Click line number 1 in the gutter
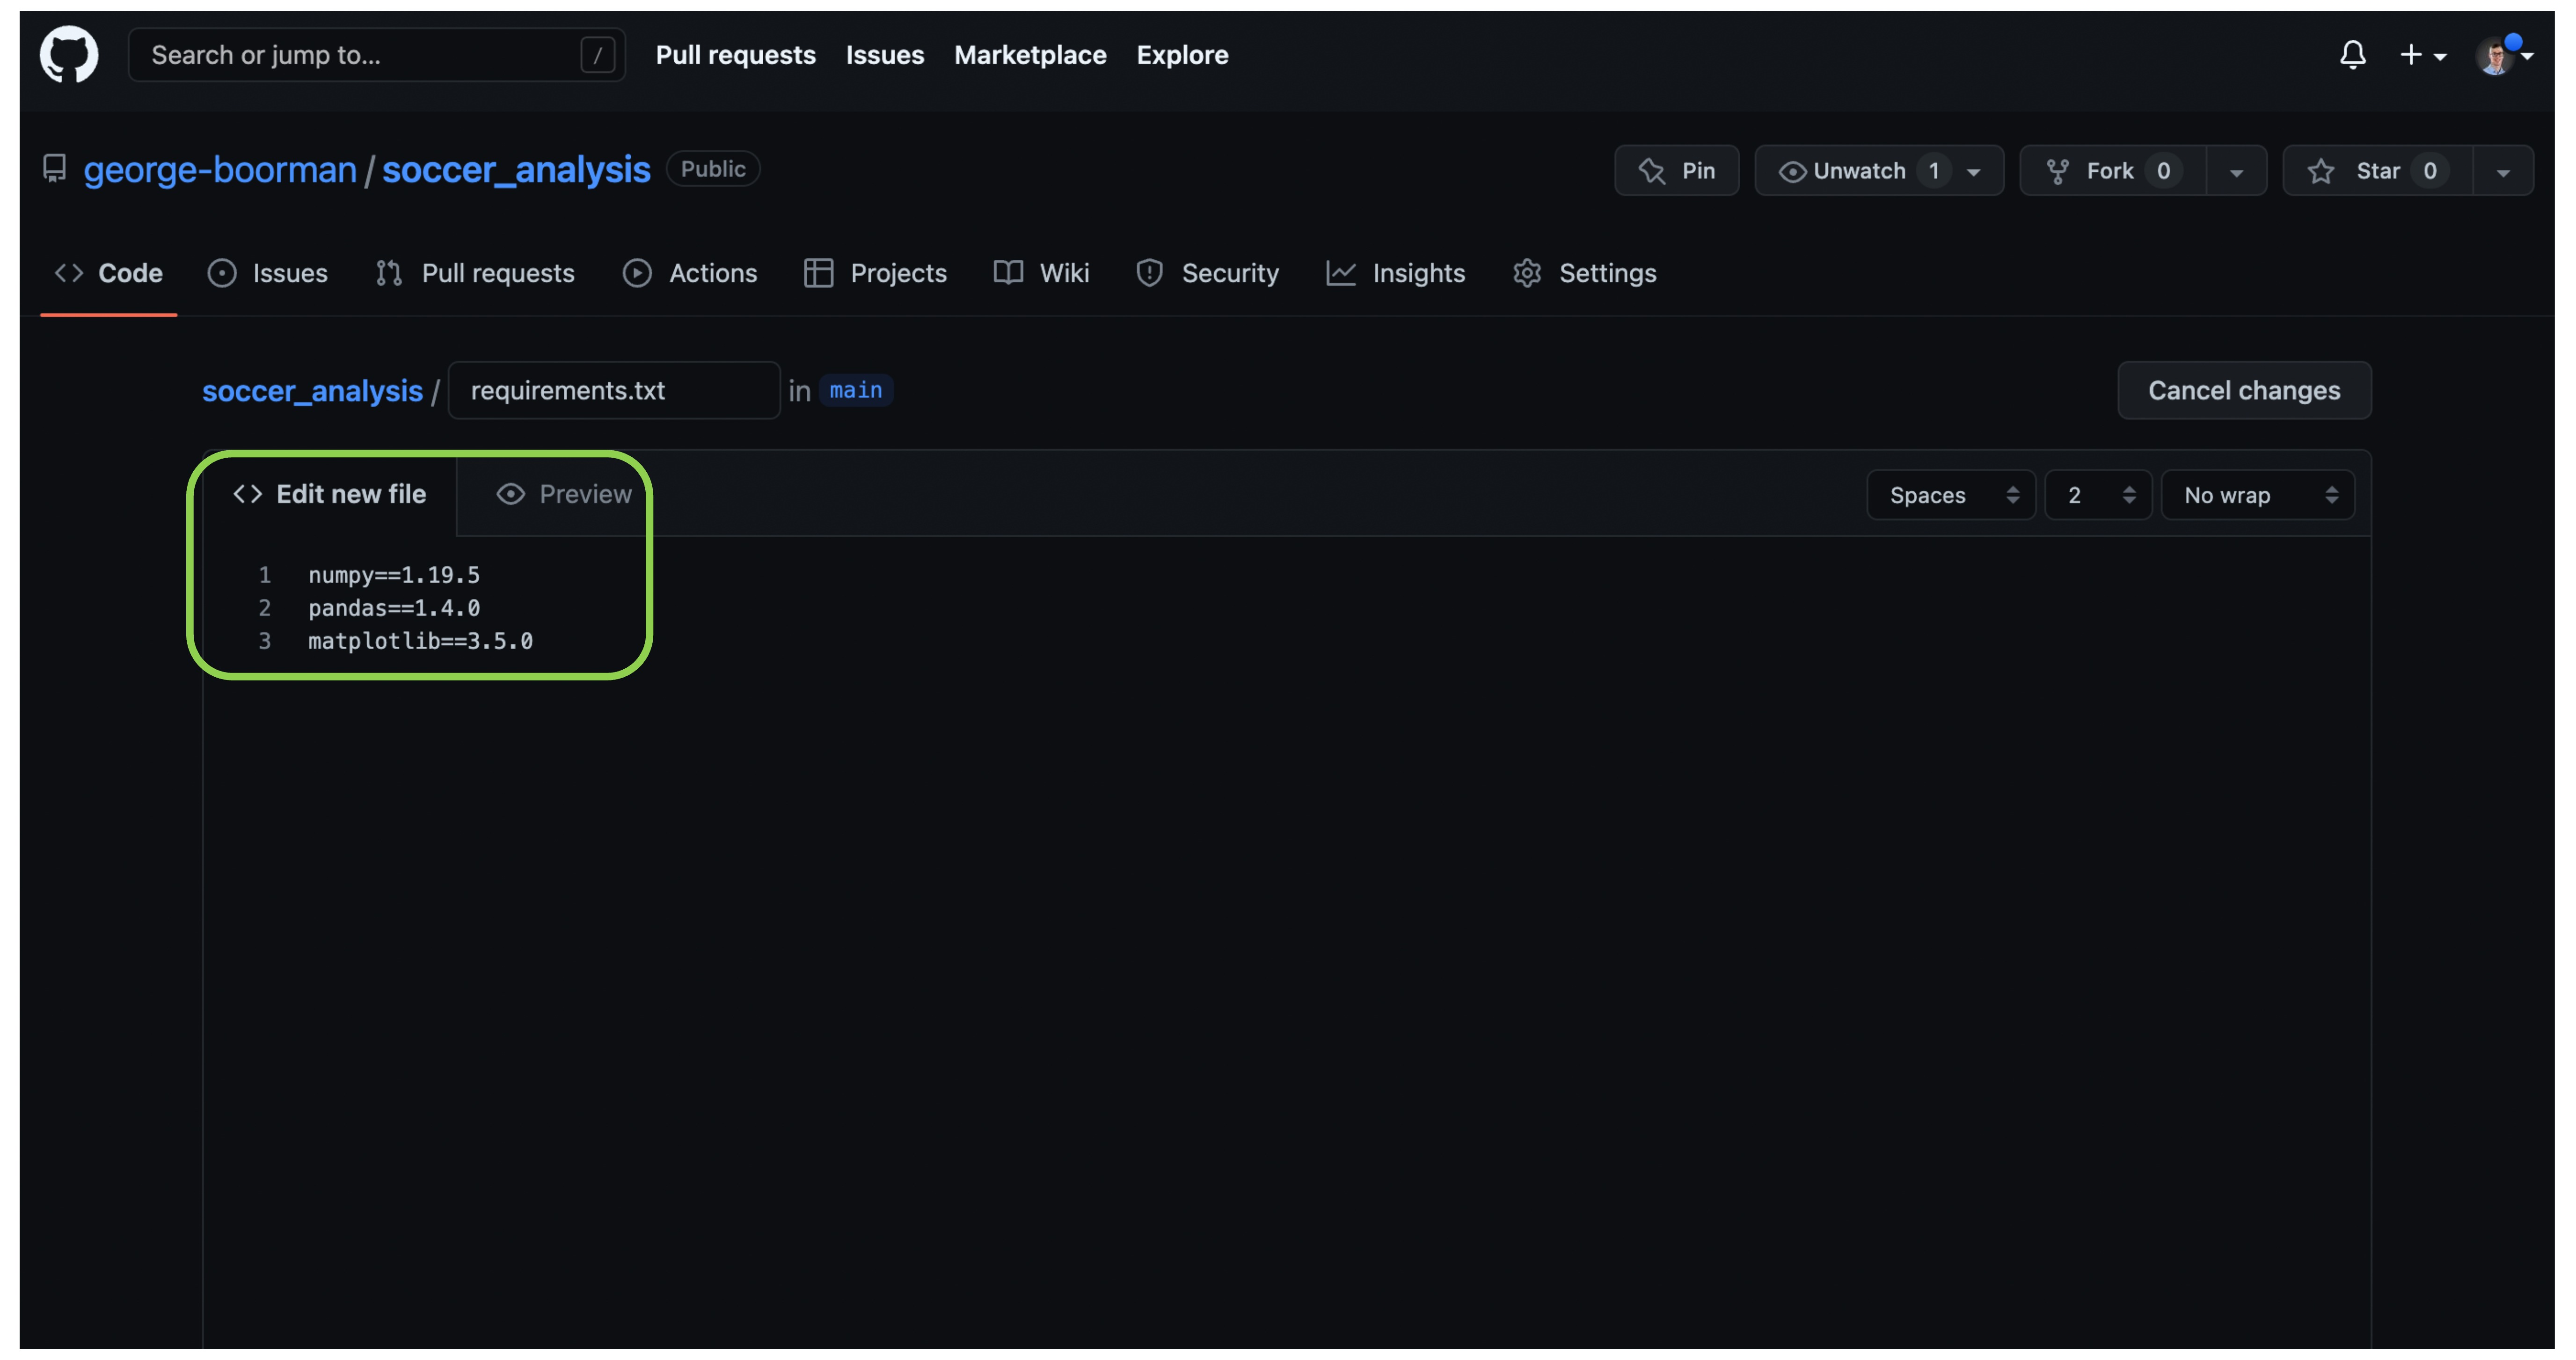Screen dimensions: 2576x1360 264,575
